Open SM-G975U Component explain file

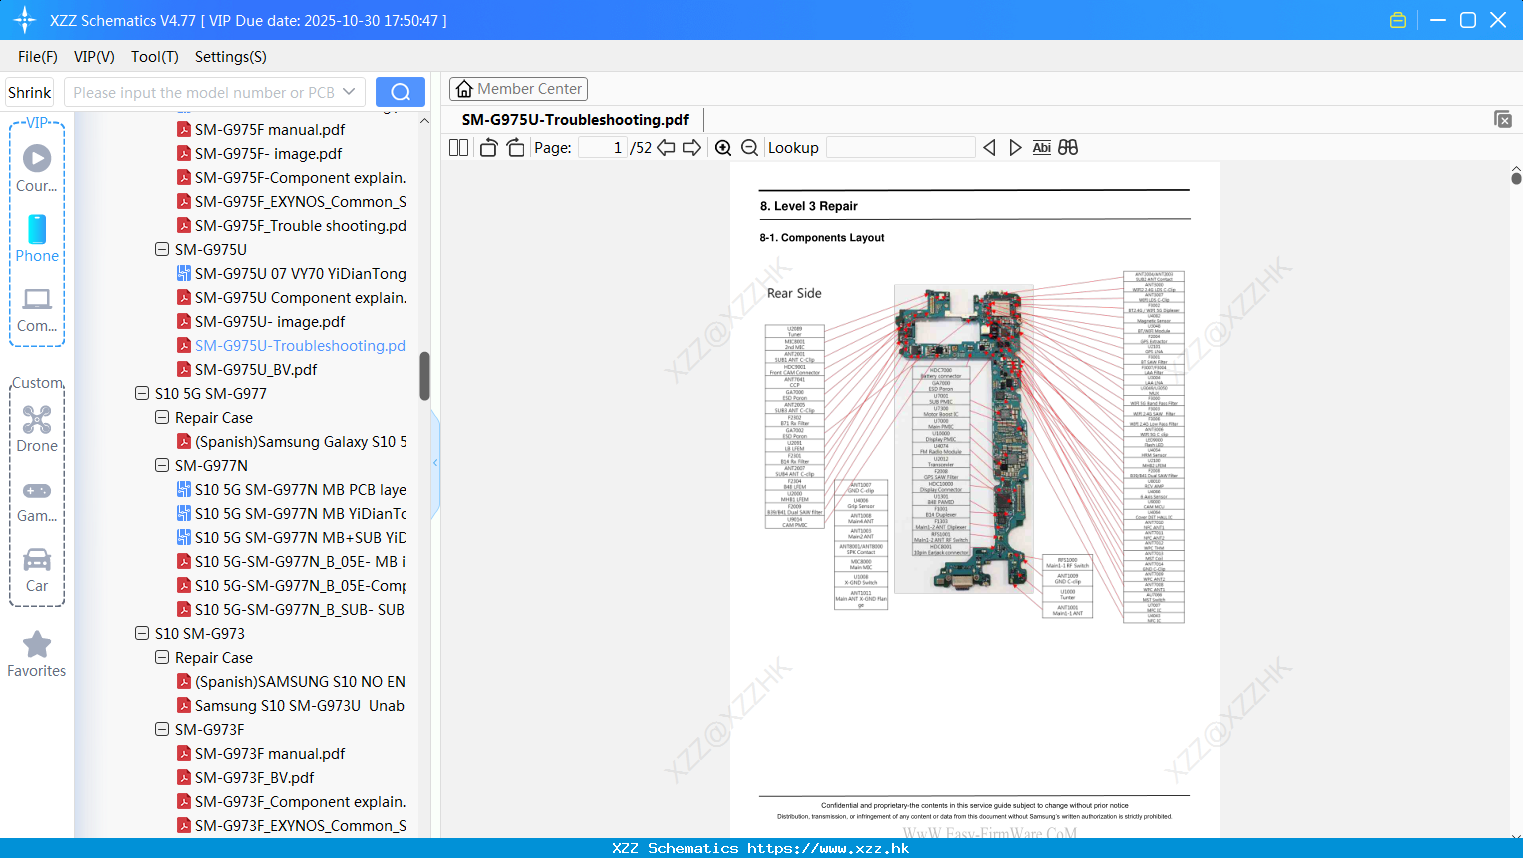pos(292,297)
